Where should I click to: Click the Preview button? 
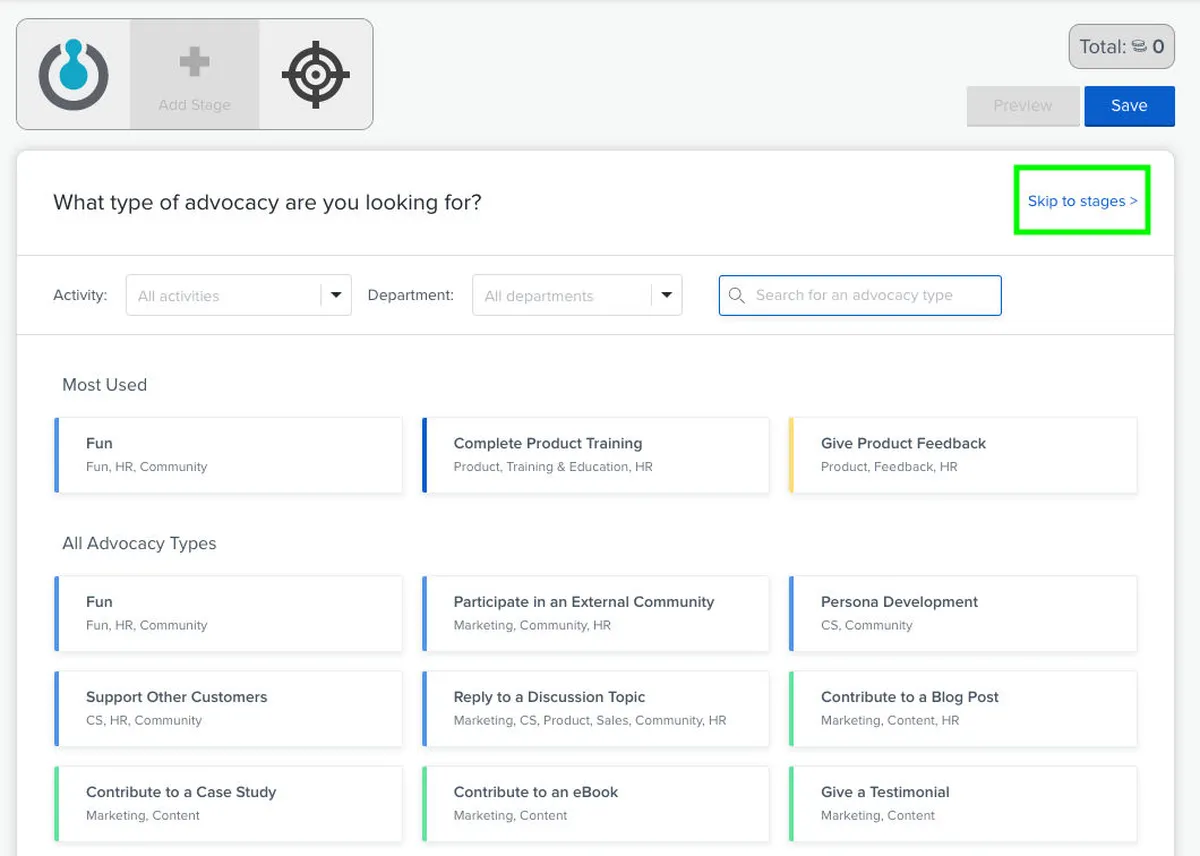pyautogui.click(x=1022, y=106)
